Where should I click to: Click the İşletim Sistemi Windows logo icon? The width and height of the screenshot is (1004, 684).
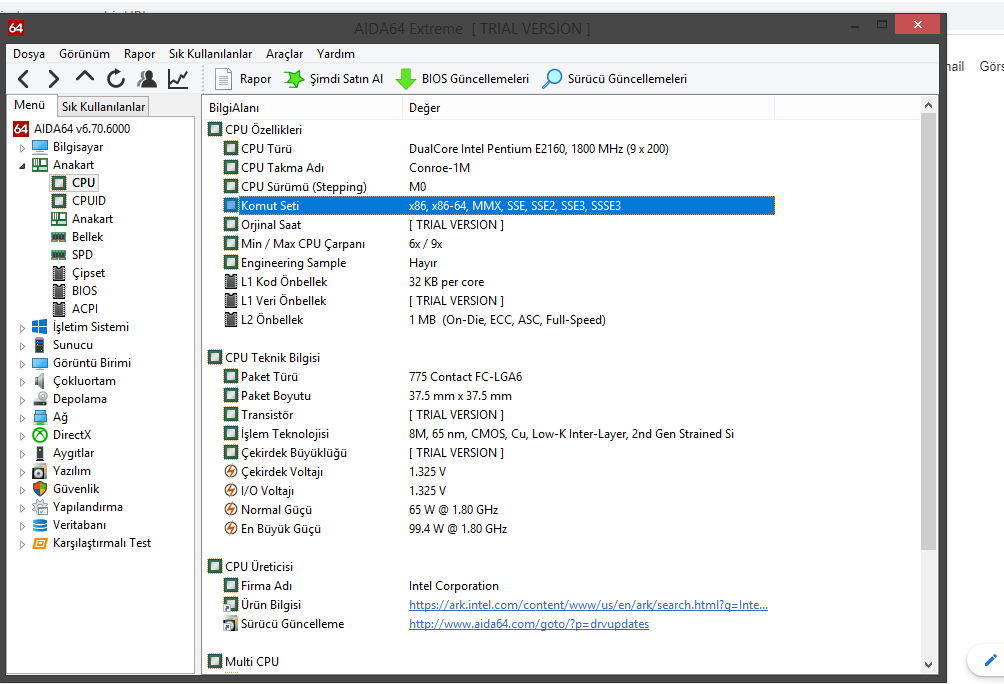pyautogui.click(x=40, y=327)
